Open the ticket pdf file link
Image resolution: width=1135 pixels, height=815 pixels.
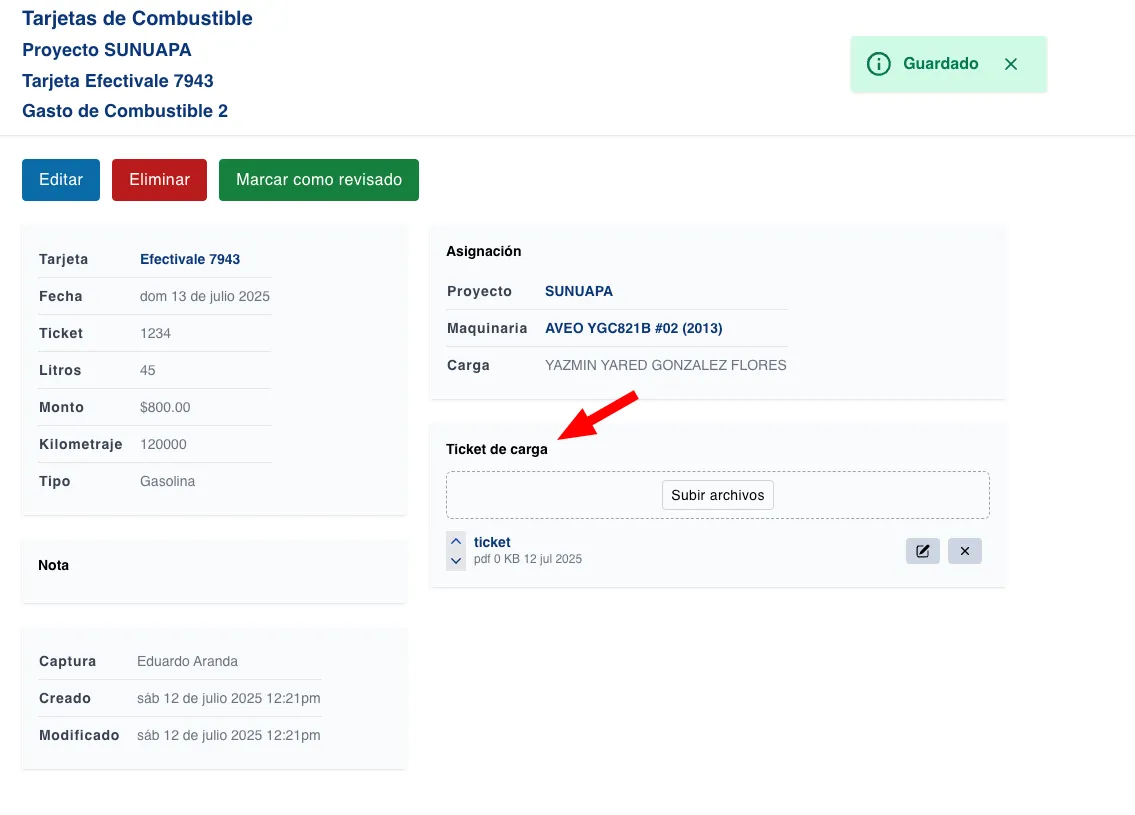click(x=492, y=542)
